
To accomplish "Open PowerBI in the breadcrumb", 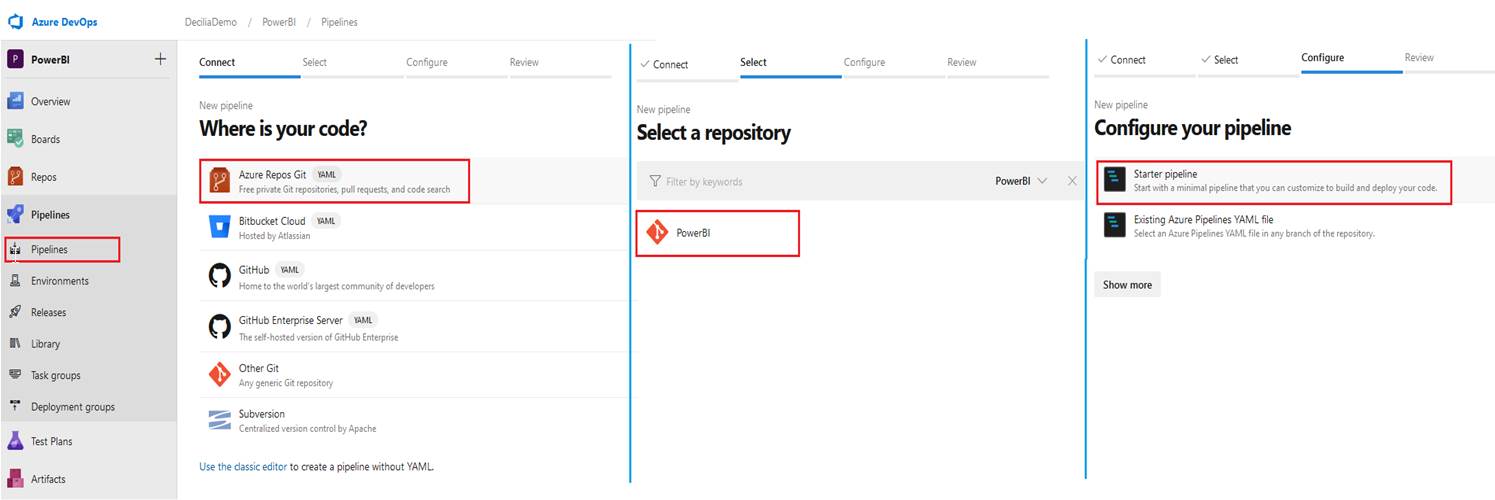I will tap(279, 21).
